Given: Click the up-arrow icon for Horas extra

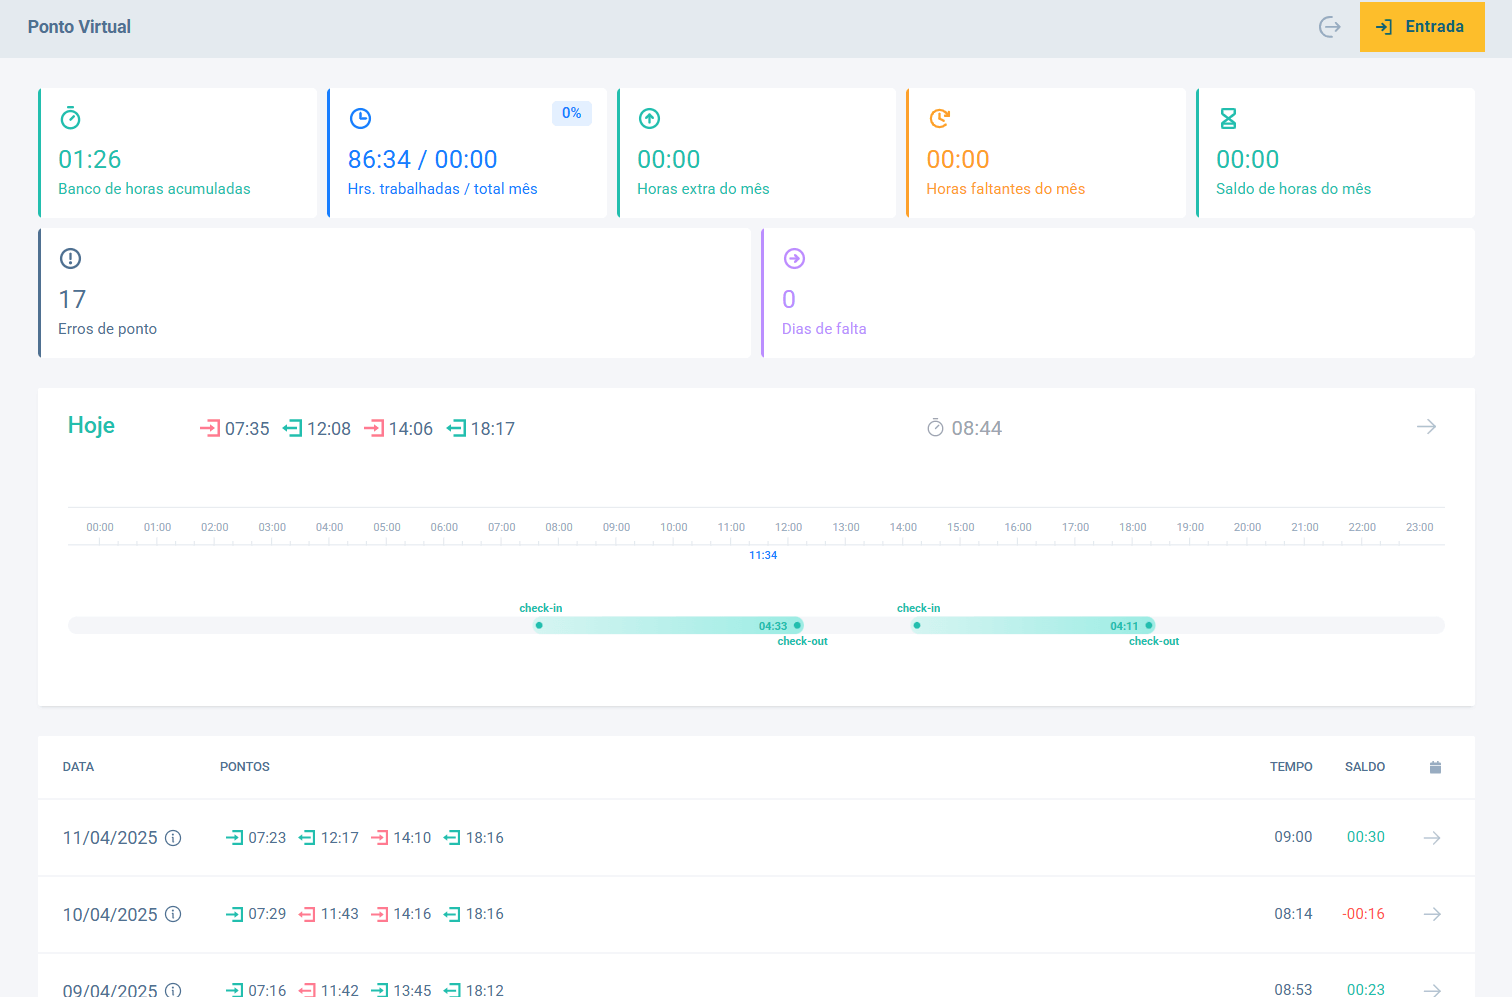Looking at the screenshot, I should click(649, 118).
